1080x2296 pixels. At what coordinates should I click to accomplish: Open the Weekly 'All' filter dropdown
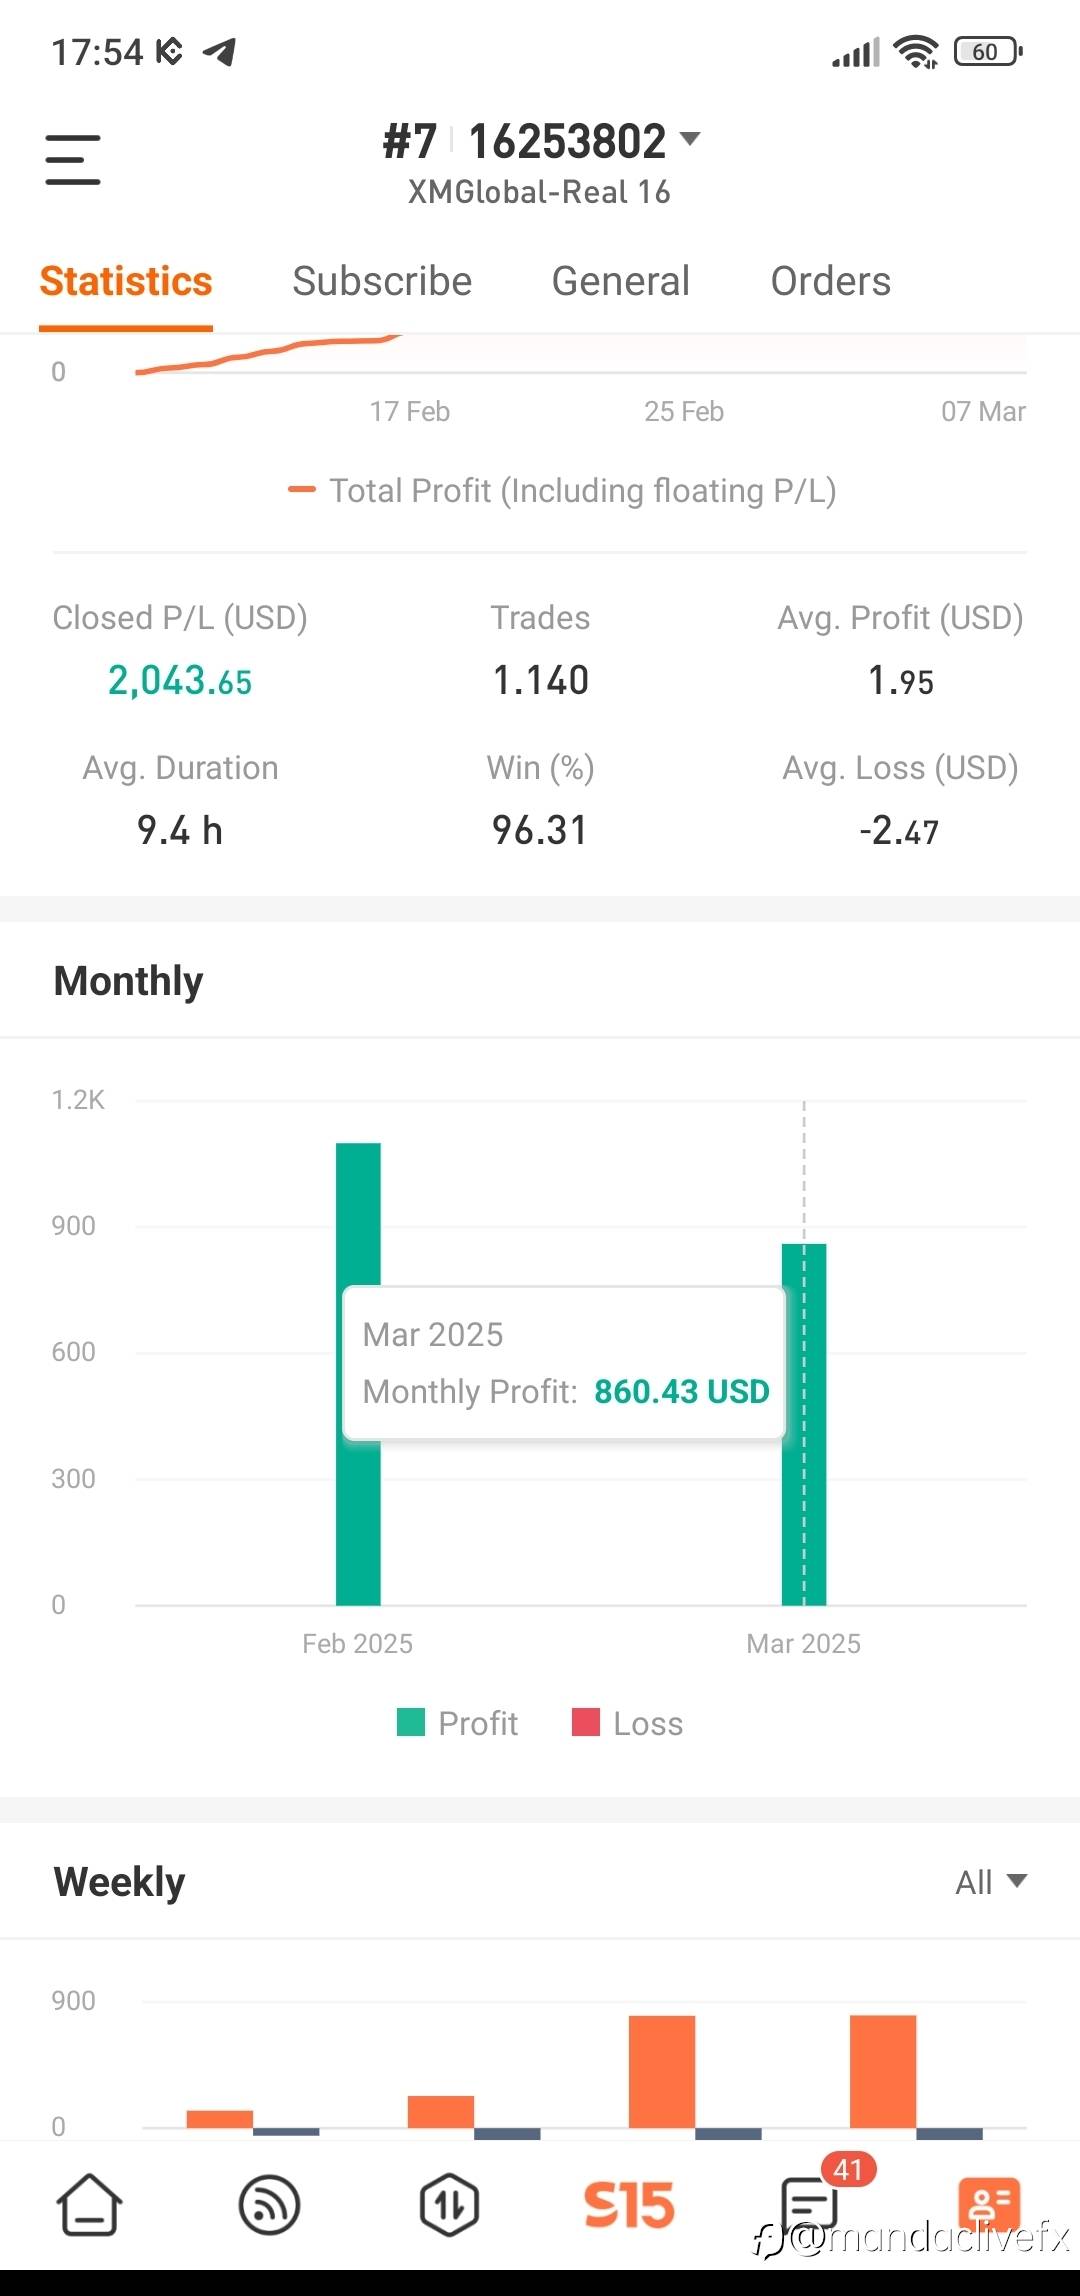click(x=990, y=1882)
